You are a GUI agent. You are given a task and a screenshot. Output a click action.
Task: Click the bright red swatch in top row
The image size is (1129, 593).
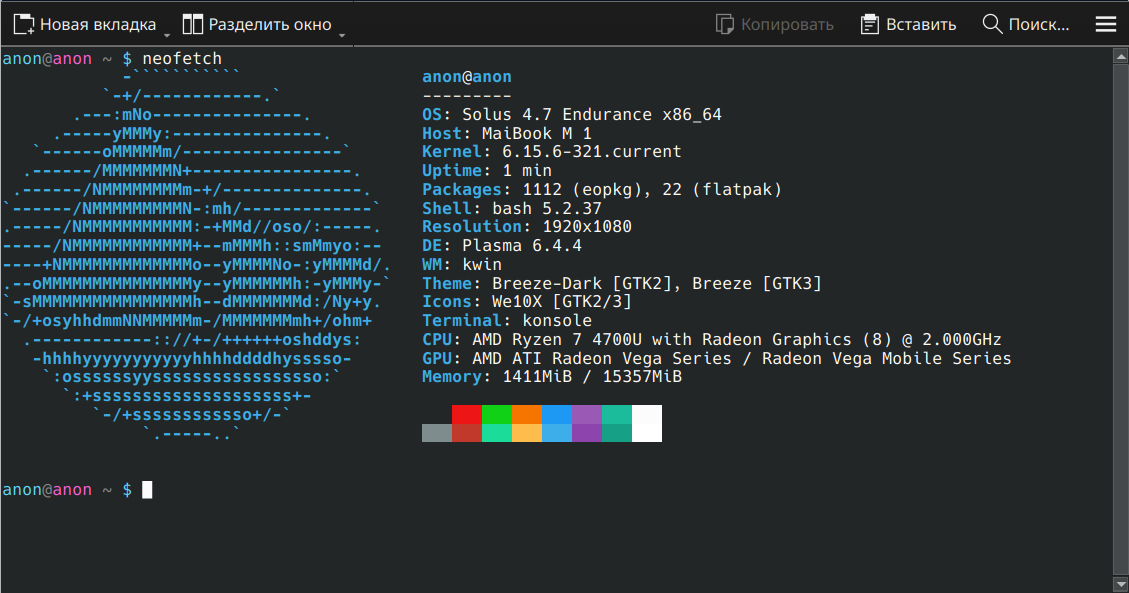(466, 414)
